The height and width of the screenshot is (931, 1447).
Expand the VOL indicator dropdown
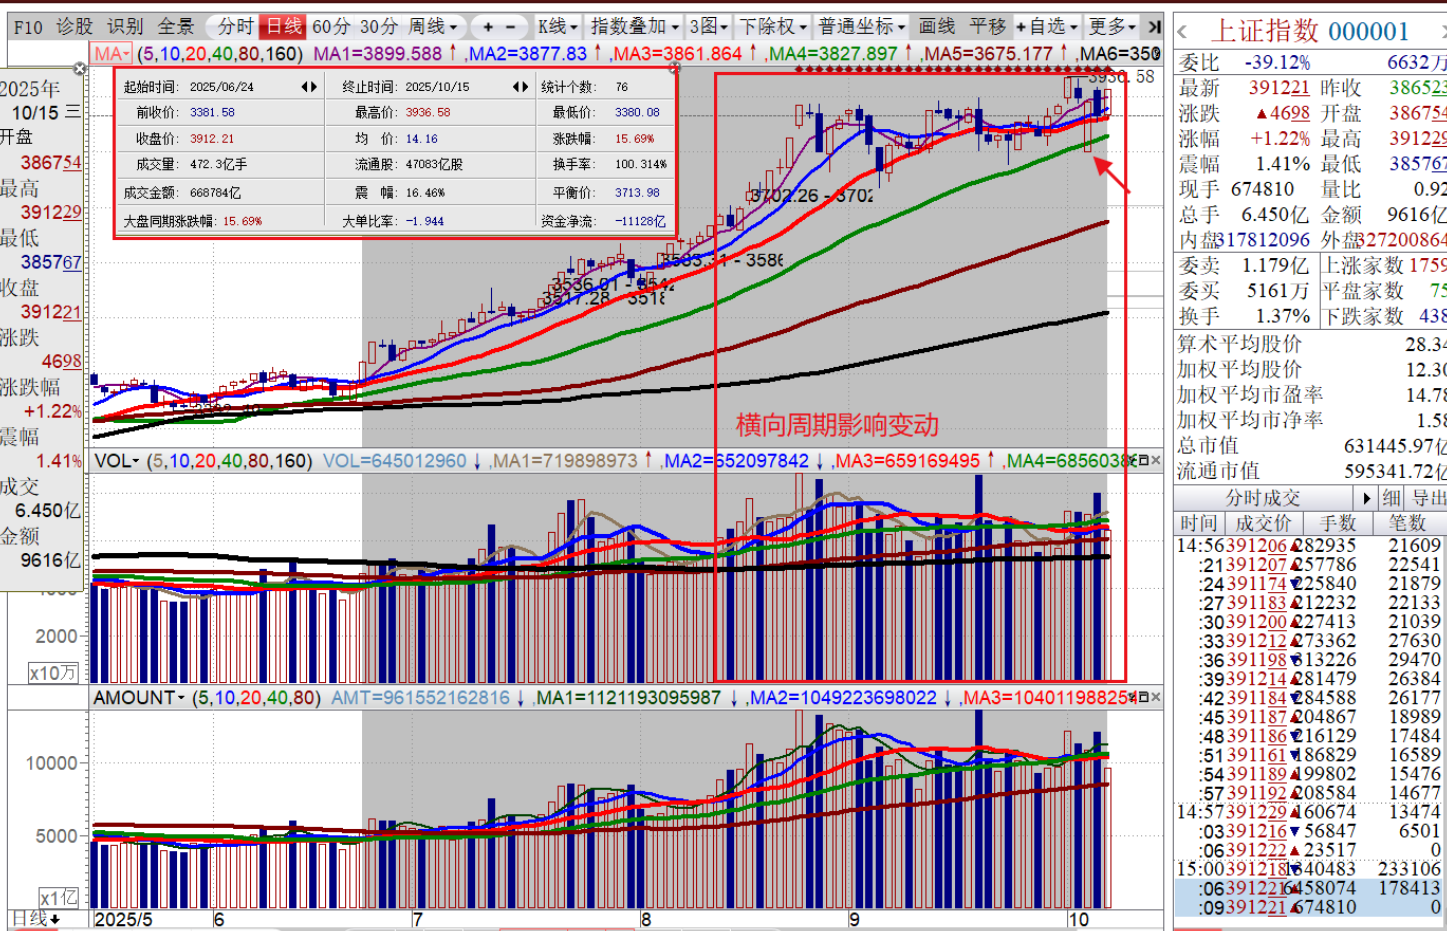tap(117, 461)
